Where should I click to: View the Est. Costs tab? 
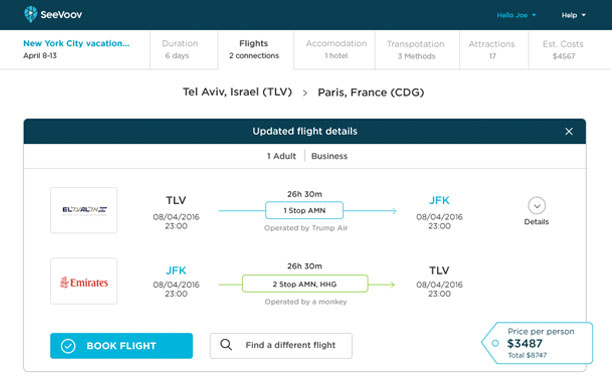click(563, 50)
